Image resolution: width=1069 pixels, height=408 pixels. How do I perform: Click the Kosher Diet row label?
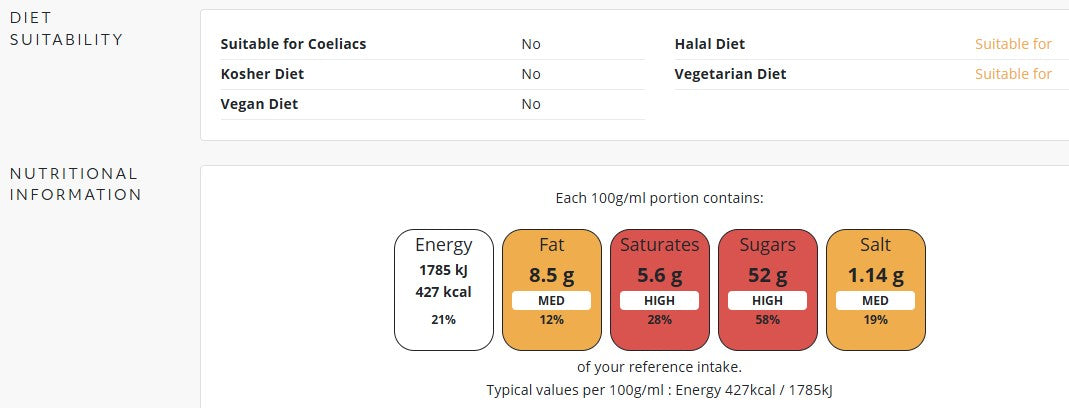pyautogui.click(x=262, y=74)
